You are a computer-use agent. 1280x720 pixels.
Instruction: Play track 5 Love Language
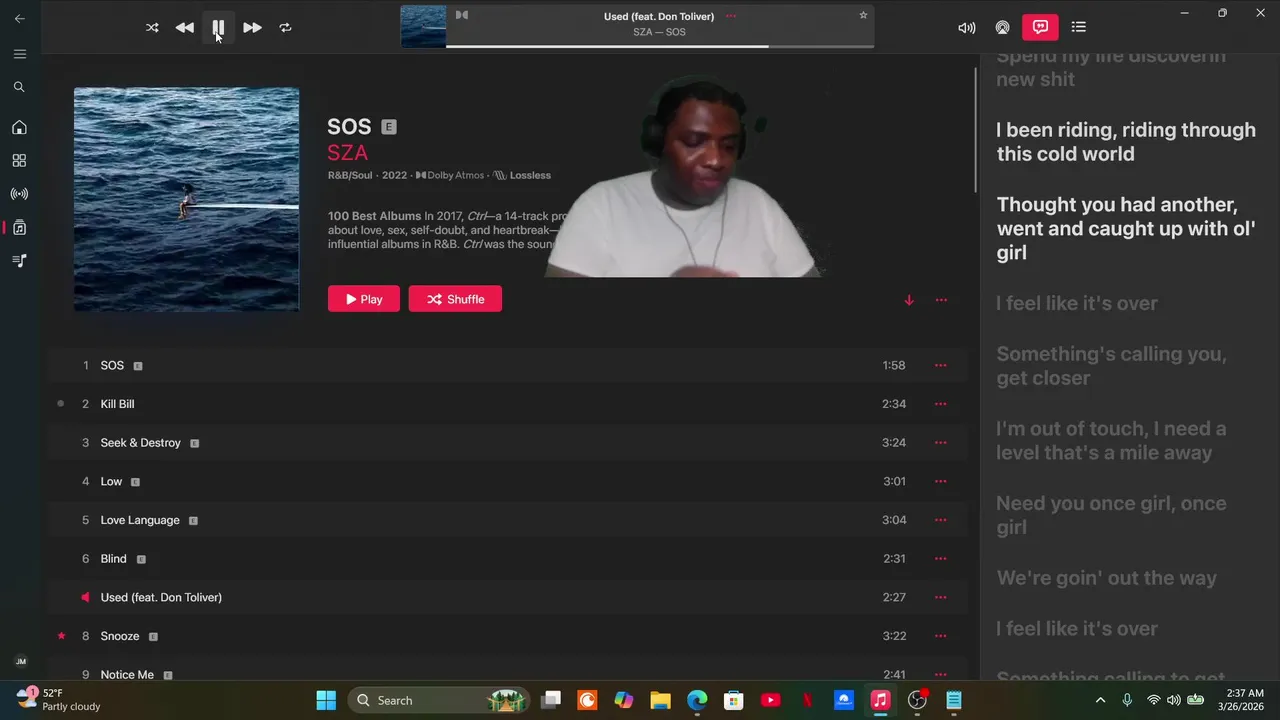pyautogui.click(x=507, y=520)
